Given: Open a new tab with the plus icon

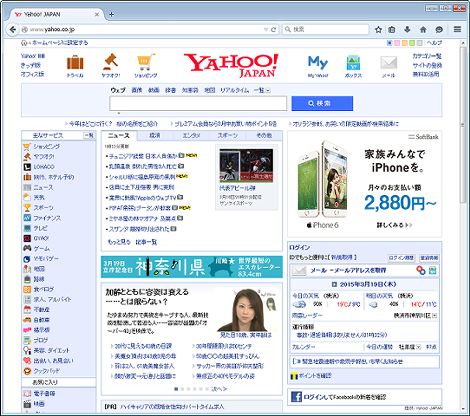Looking at the screenshot, I should tap(112, 14).
